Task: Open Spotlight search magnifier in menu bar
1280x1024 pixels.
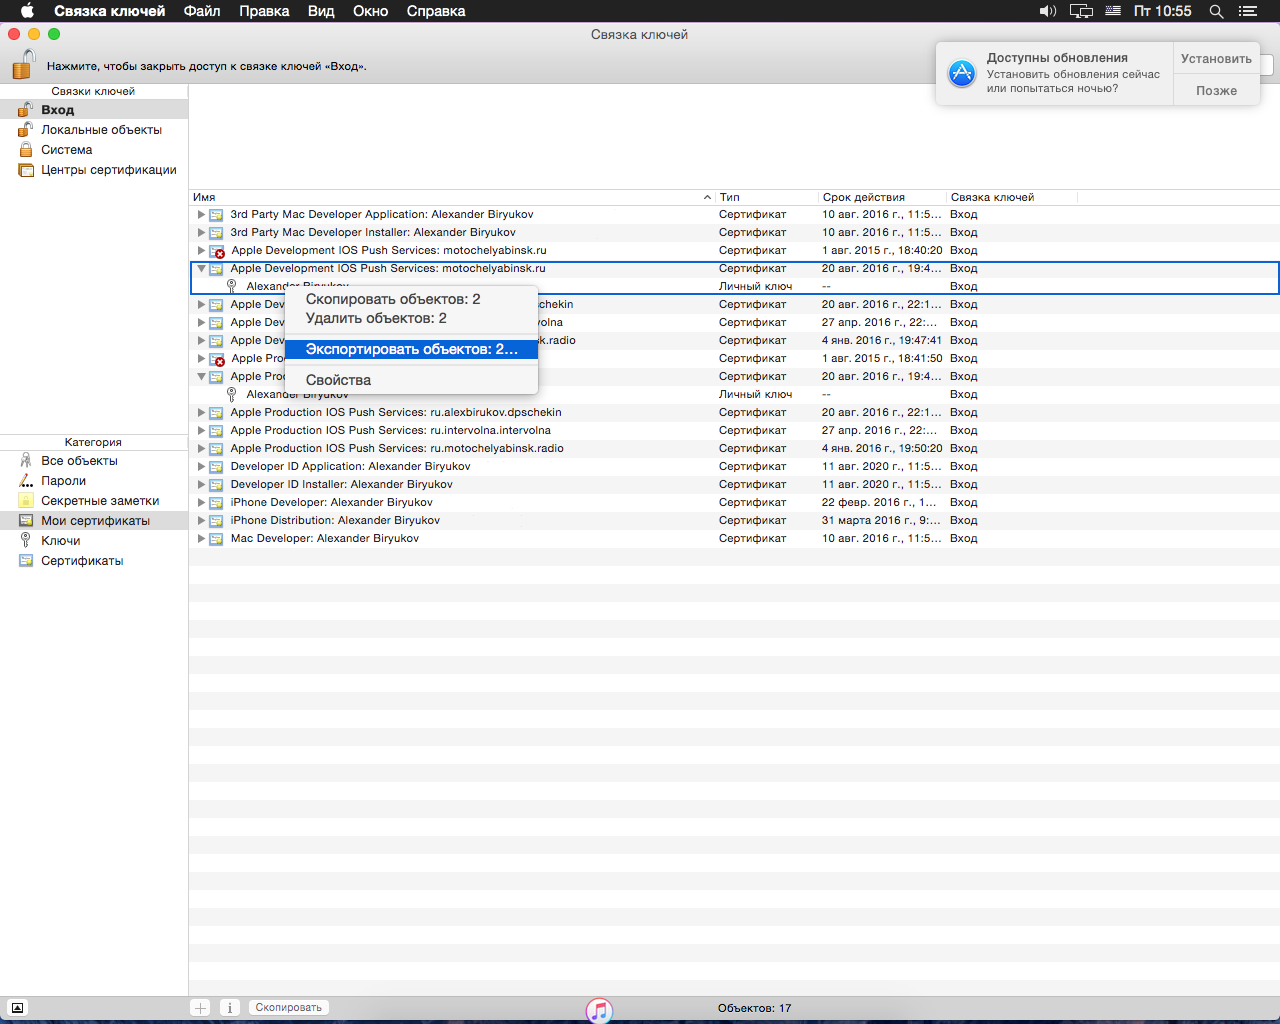Action: pos(1216,11)
